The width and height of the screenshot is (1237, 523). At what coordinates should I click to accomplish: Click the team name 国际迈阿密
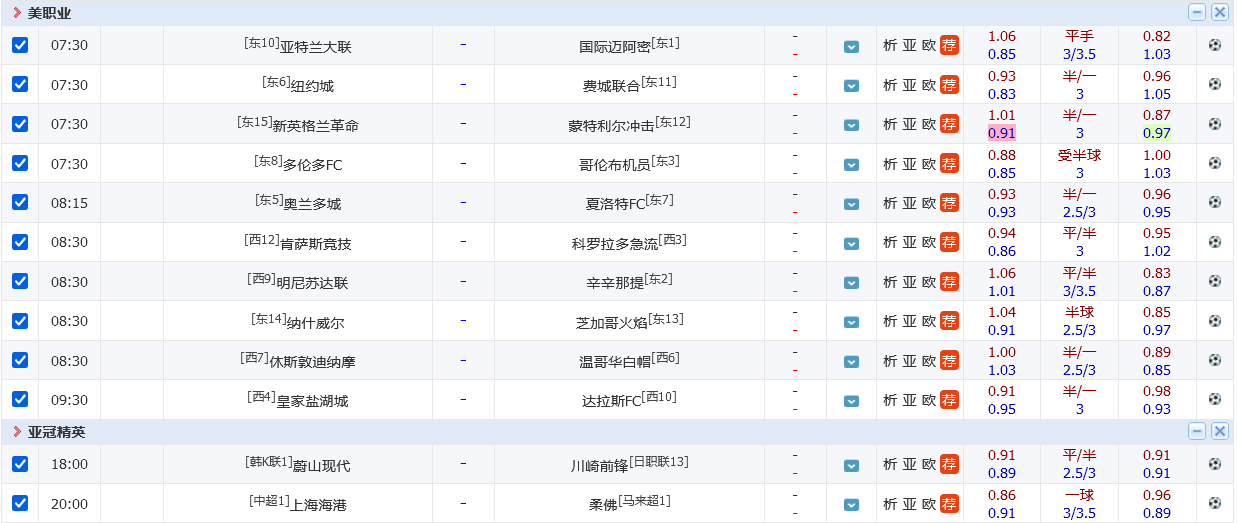[614, 46]
